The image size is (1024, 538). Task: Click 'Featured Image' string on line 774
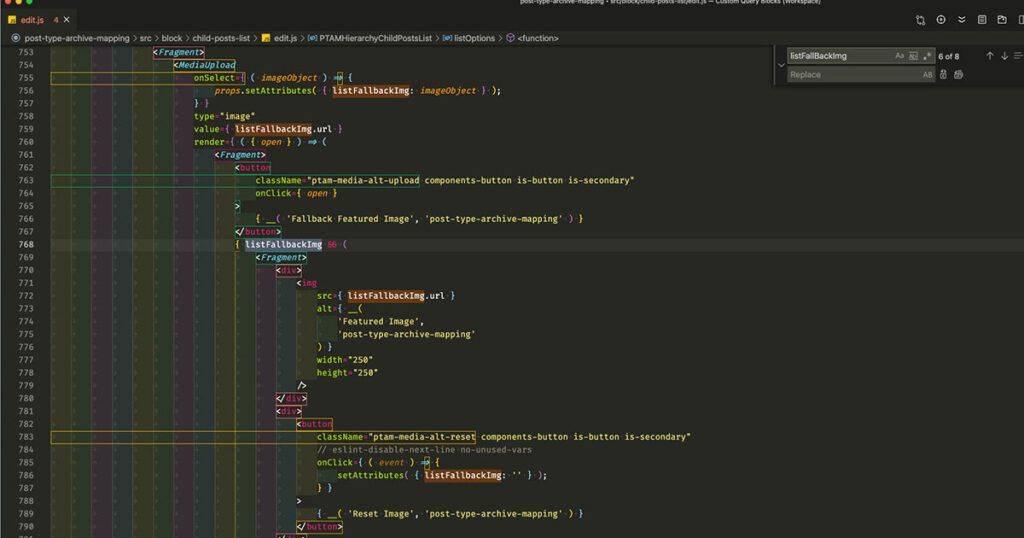[x=381, y=321]
